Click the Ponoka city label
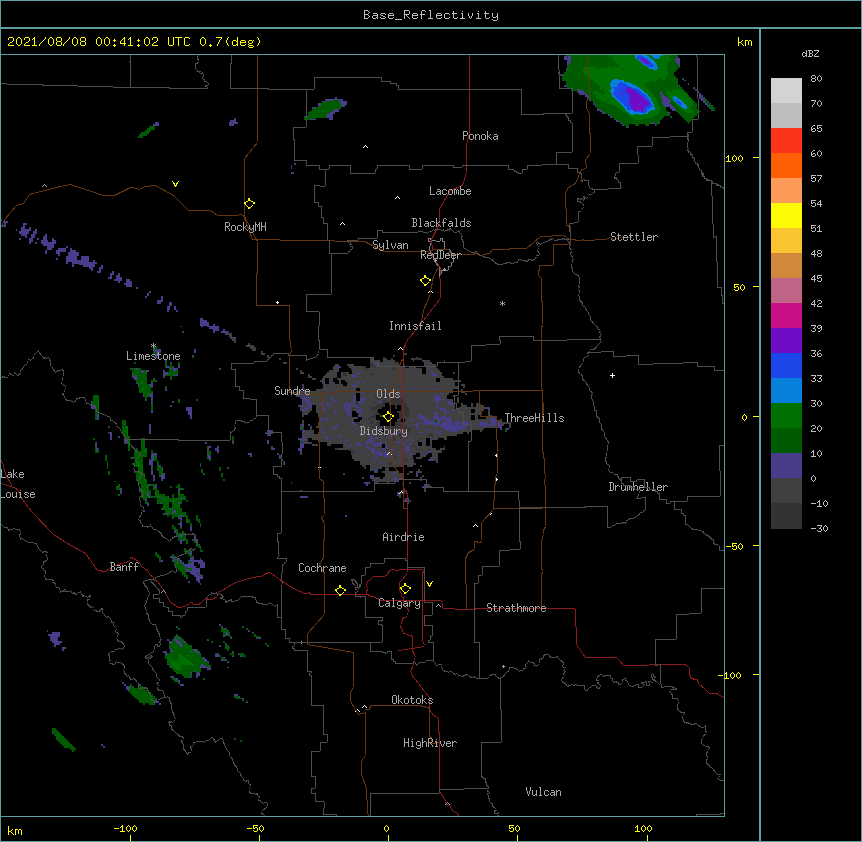The width and height of the screenshot is (862, 842). 480,136
